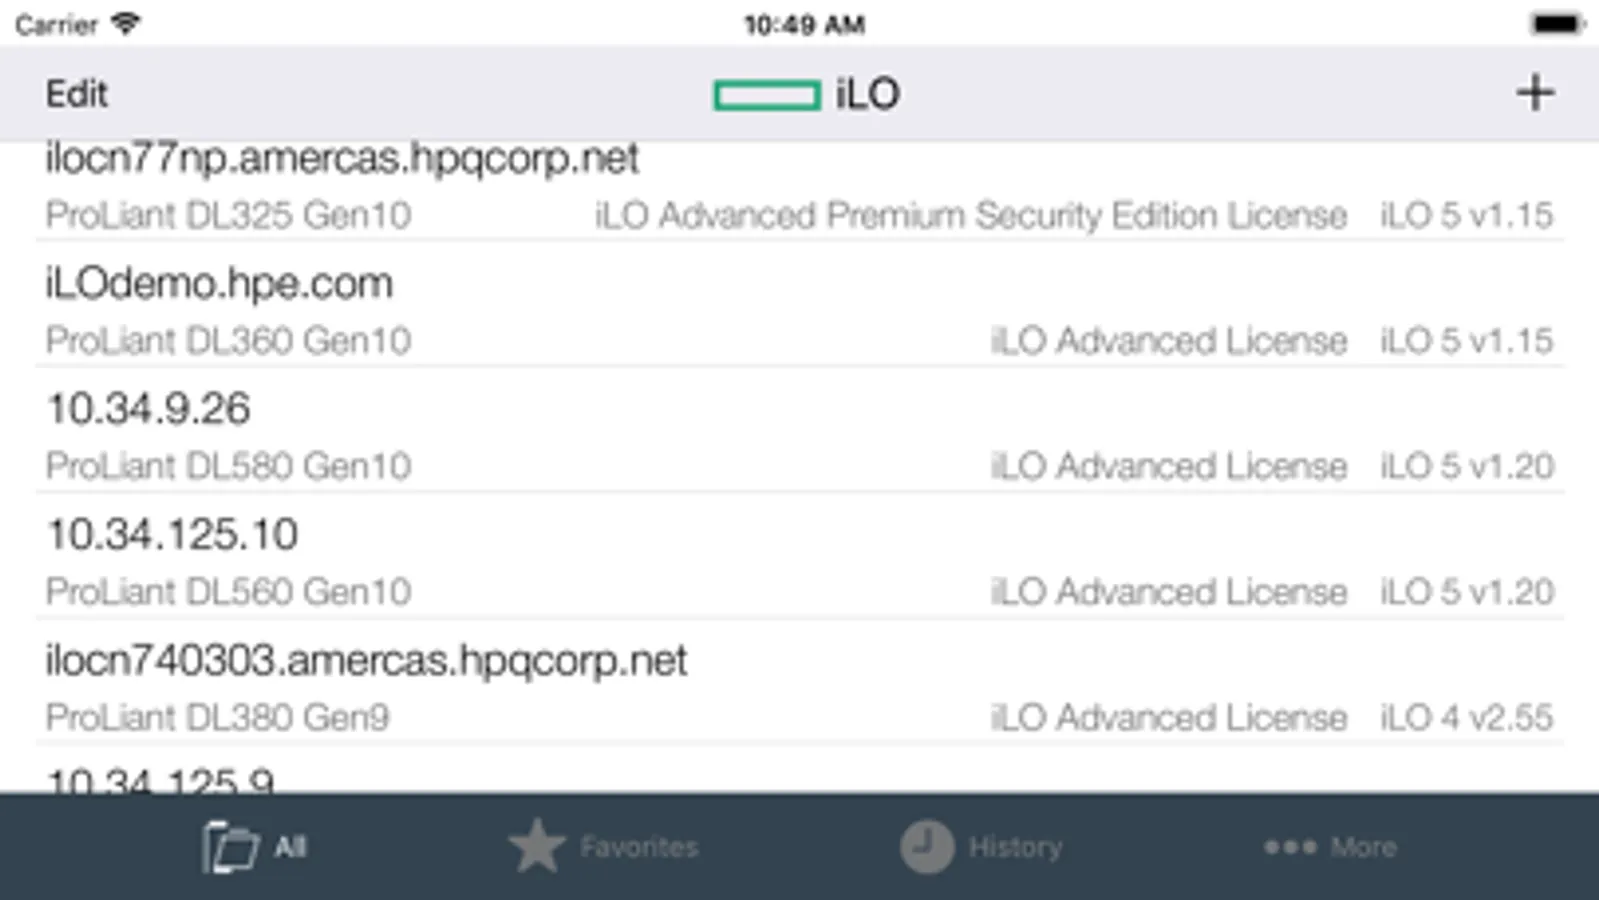Tap the More three-dots icon

[1289, 848]
